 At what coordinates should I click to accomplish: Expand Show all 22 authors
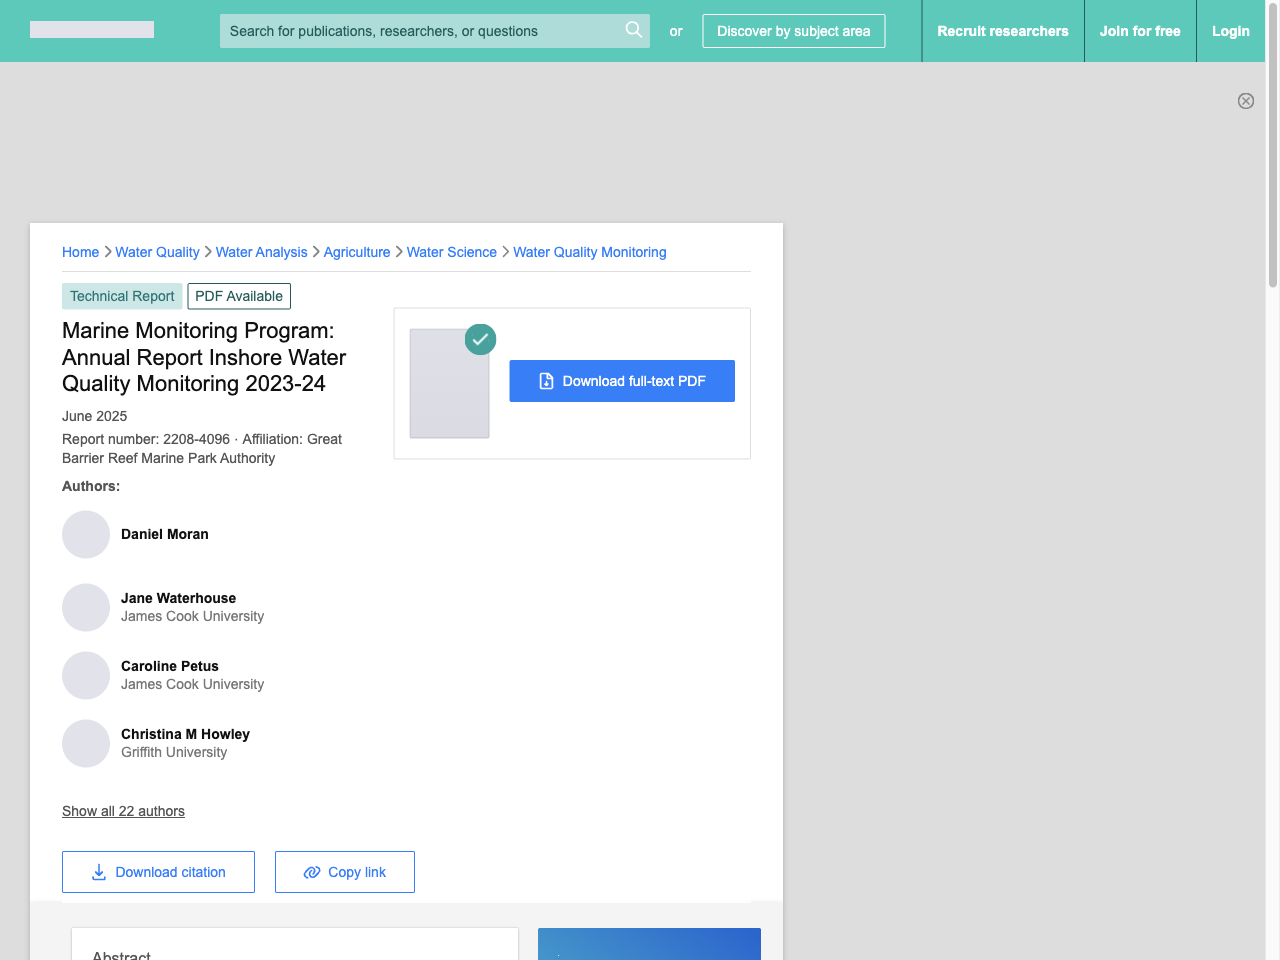point(123,811)
